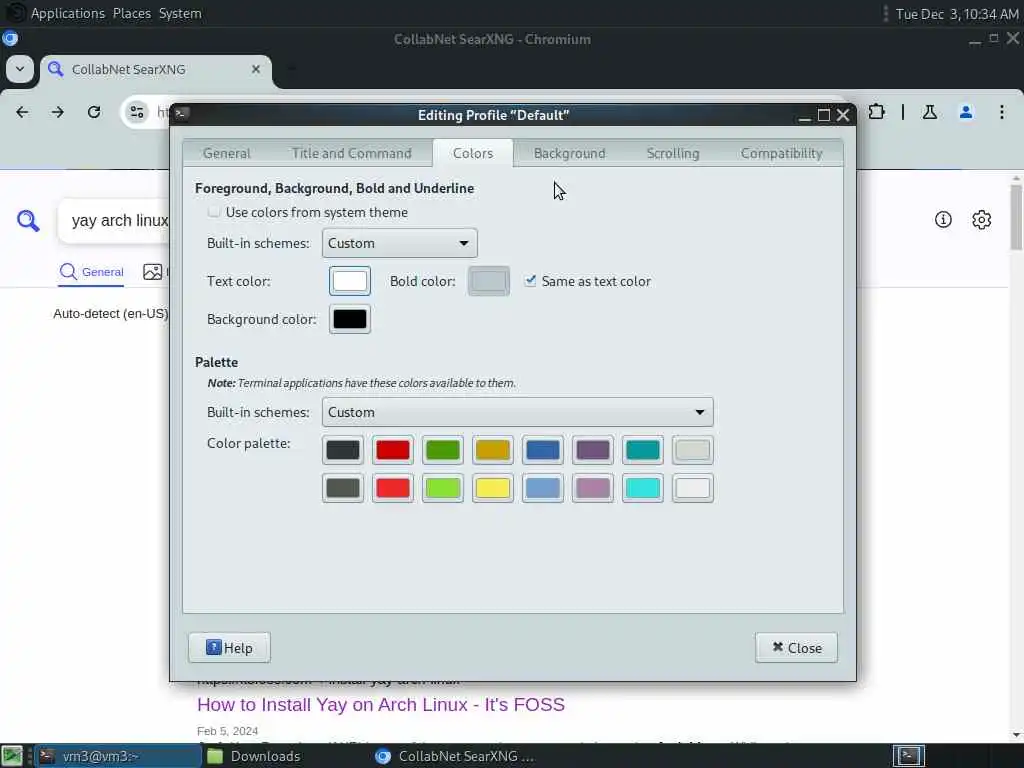Open foreground Built-in schemes dropdown
The height and width of the screenshot is (768, 1024).
400,243
